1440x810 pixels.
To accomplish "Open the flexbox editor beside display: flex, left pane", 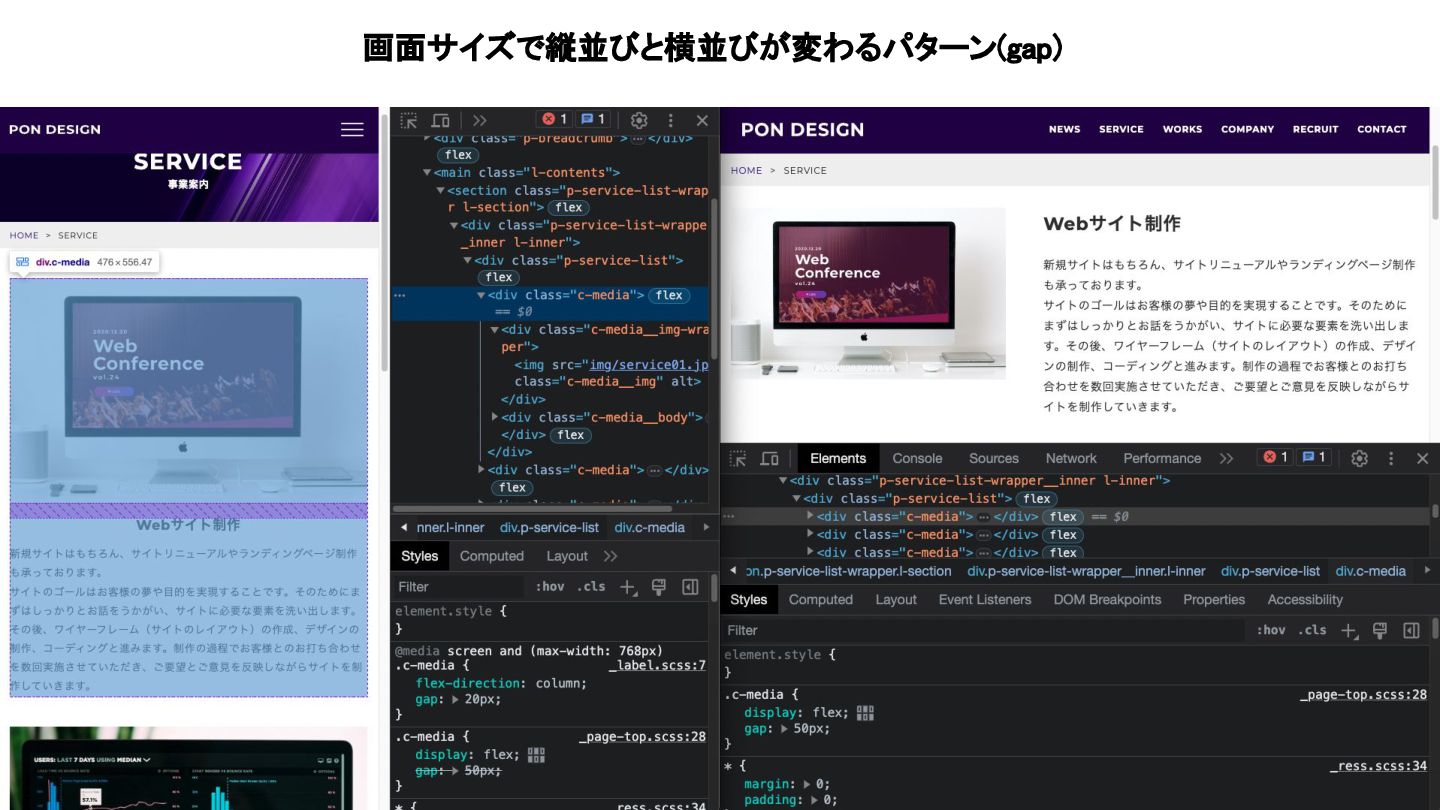I will 536,755.
